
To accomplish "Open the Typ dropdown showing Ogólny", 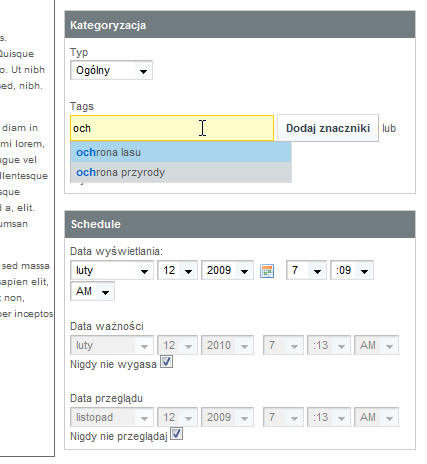I will [x=111, y=70].
